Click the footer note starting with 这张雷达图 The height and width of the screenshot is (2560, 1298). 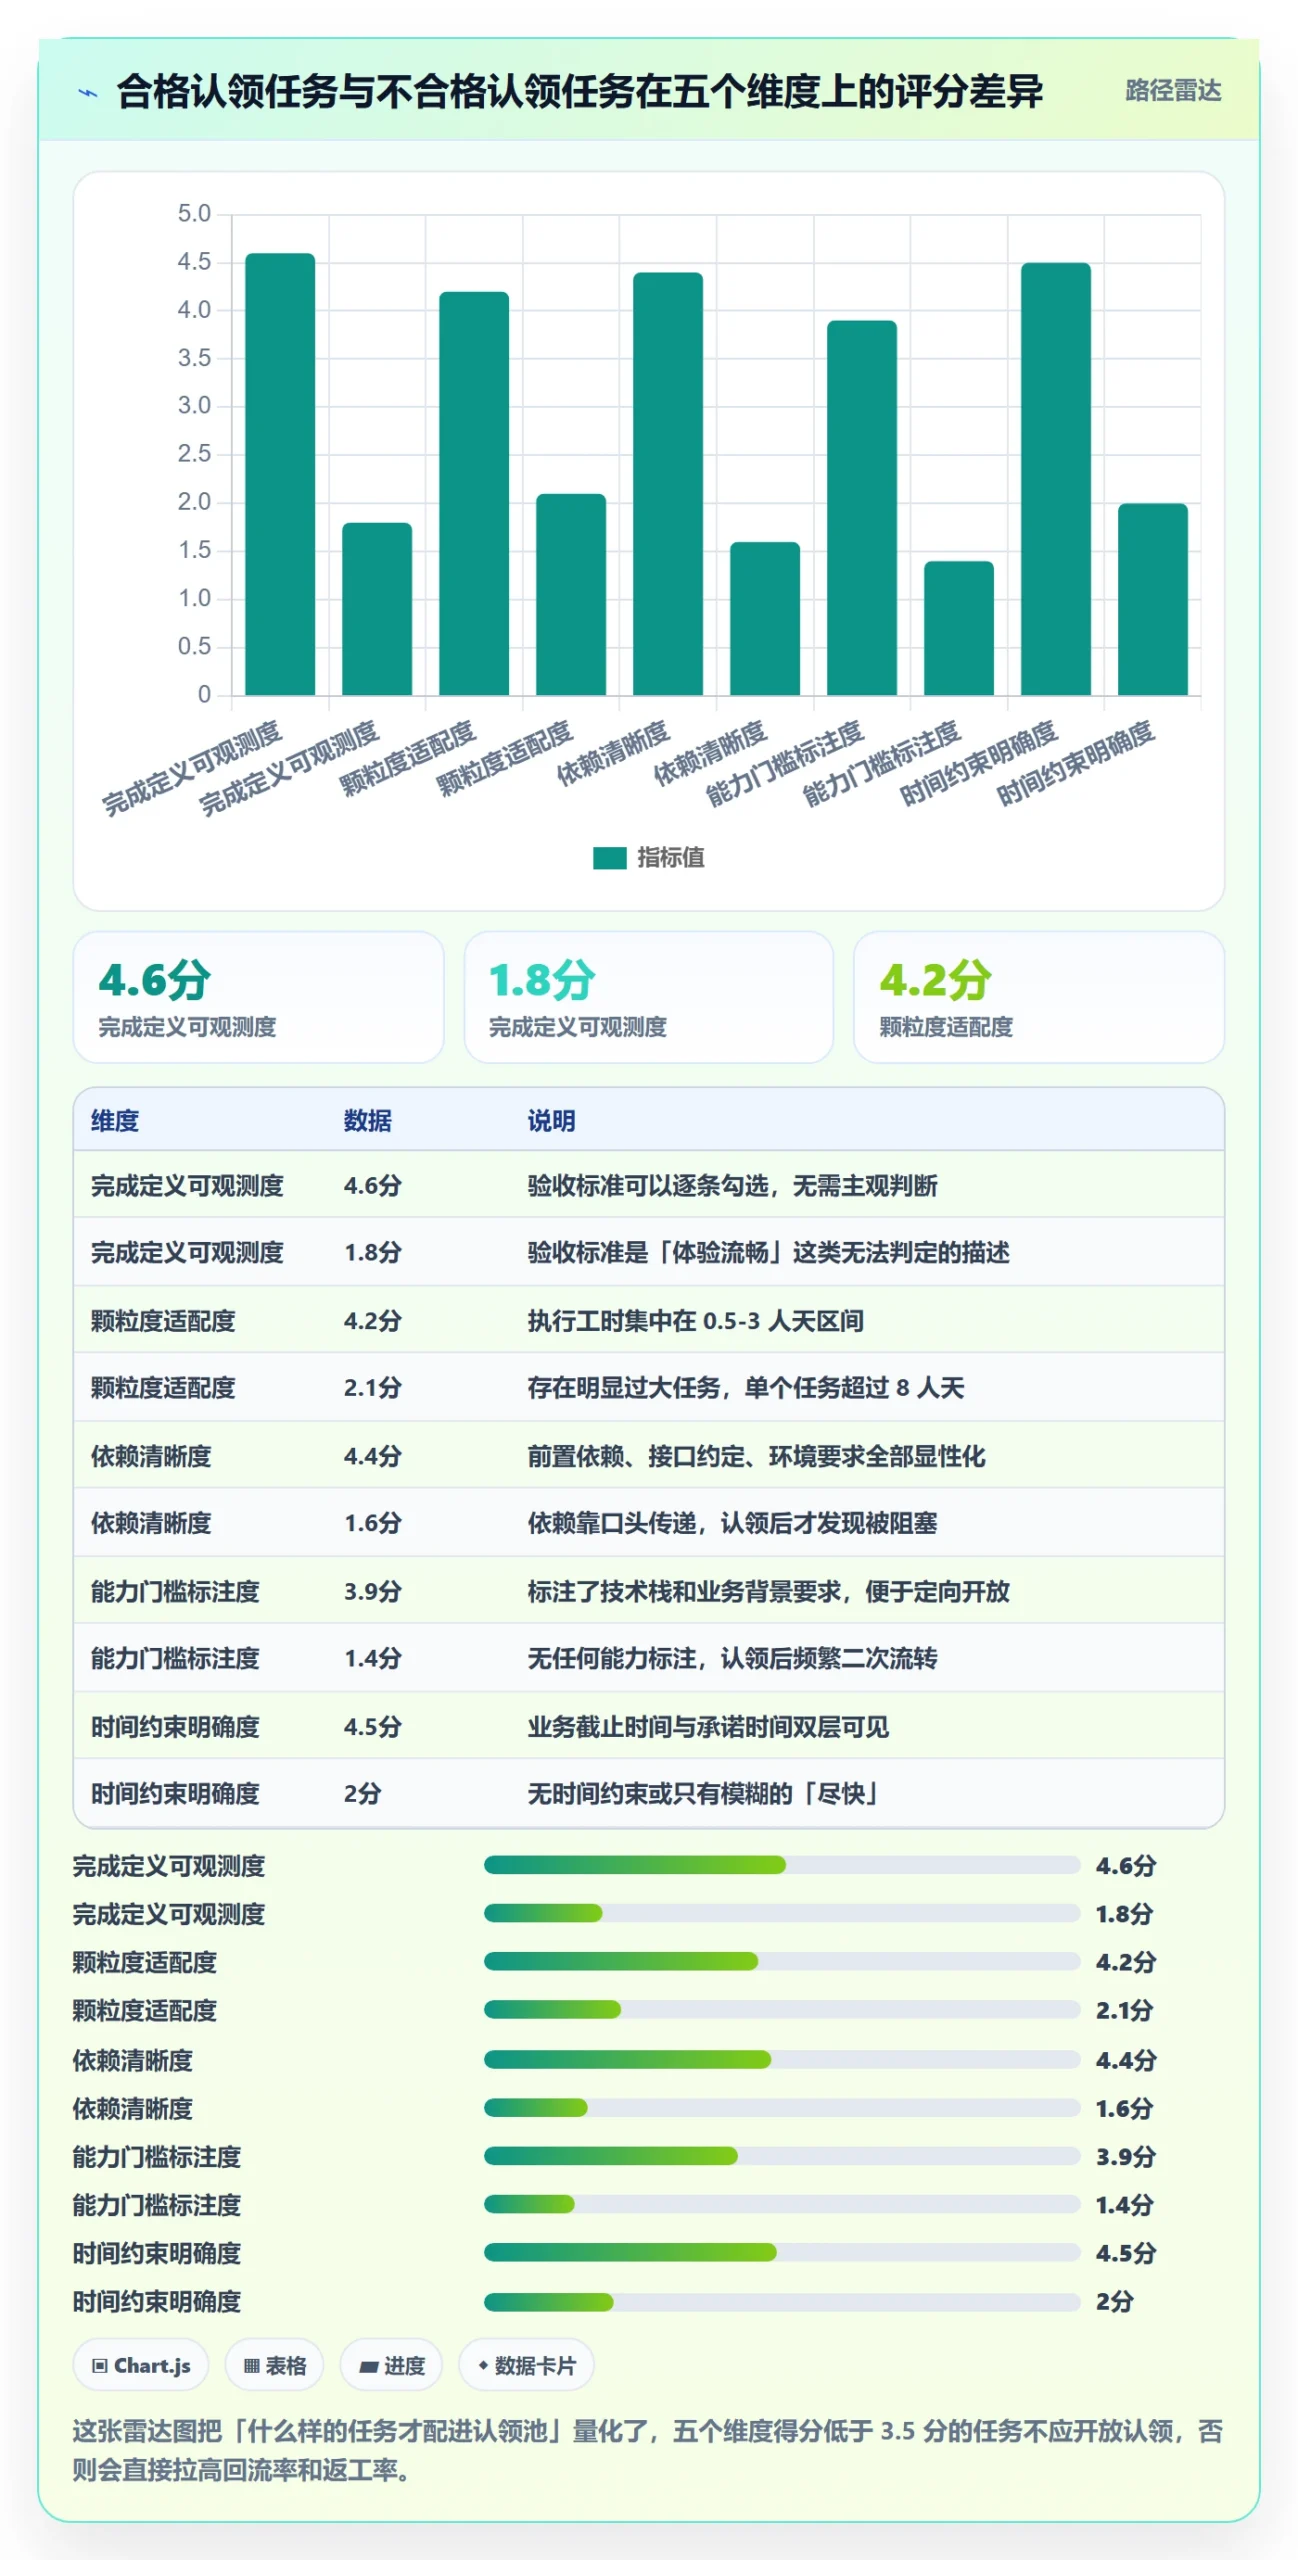[x=648, y=2450]
